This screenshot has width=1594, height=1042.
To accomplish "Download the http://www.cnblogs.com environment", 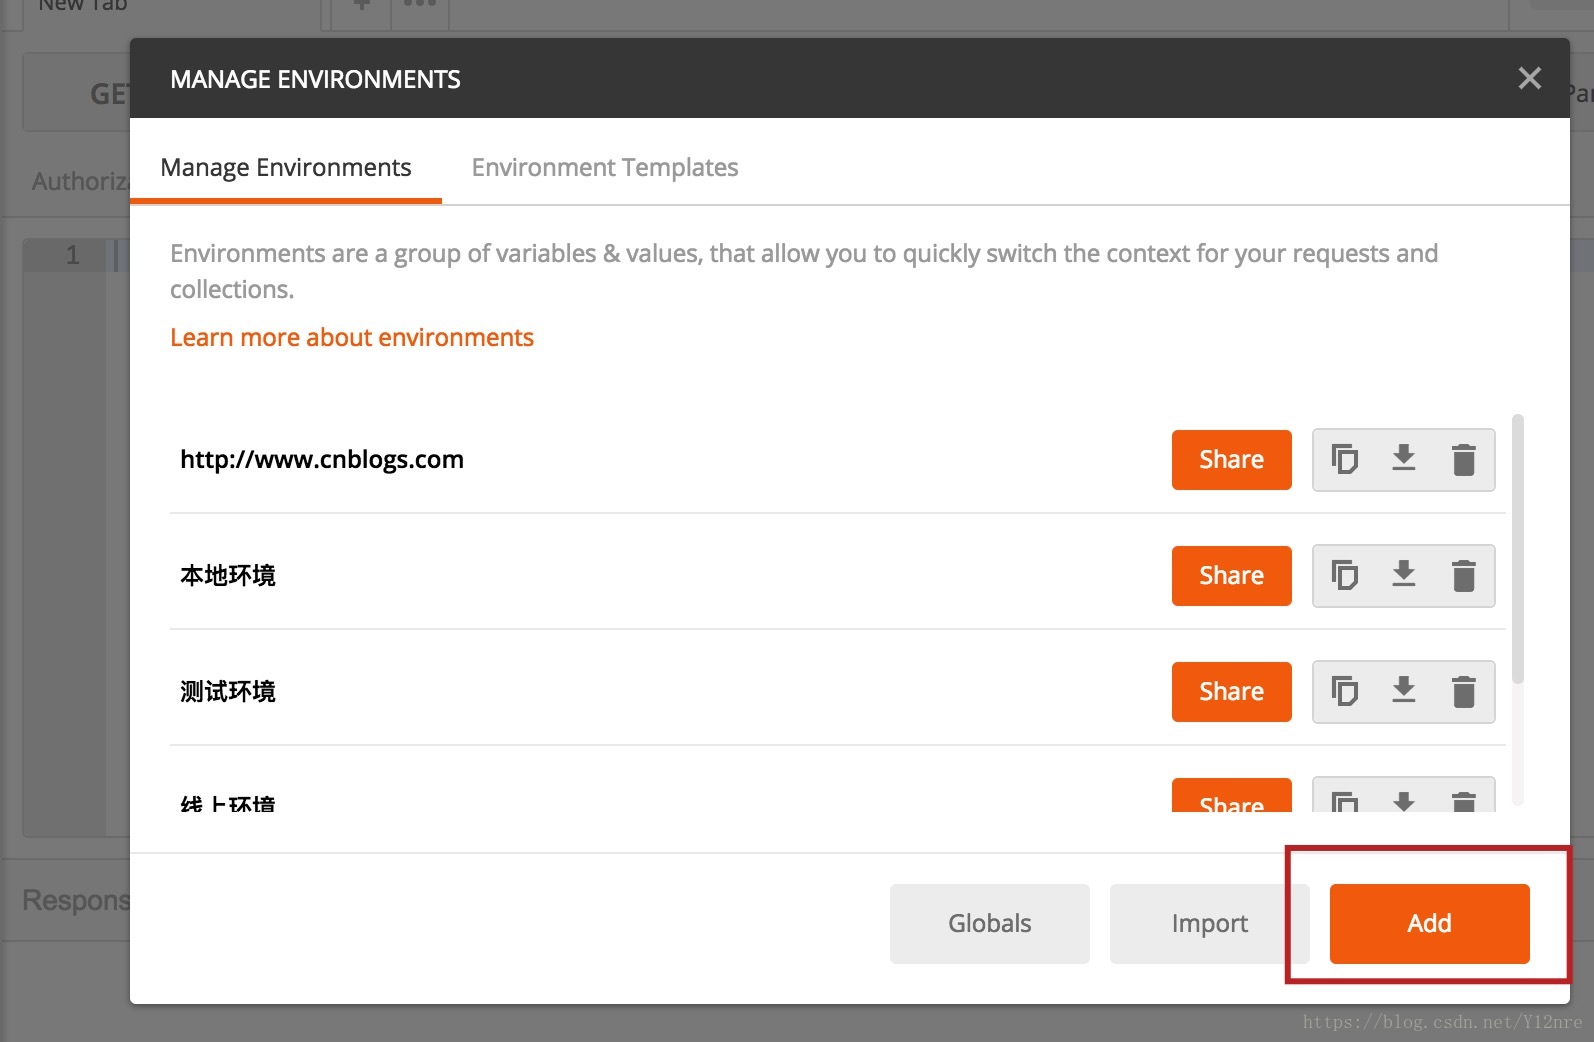I will 1404,459.
